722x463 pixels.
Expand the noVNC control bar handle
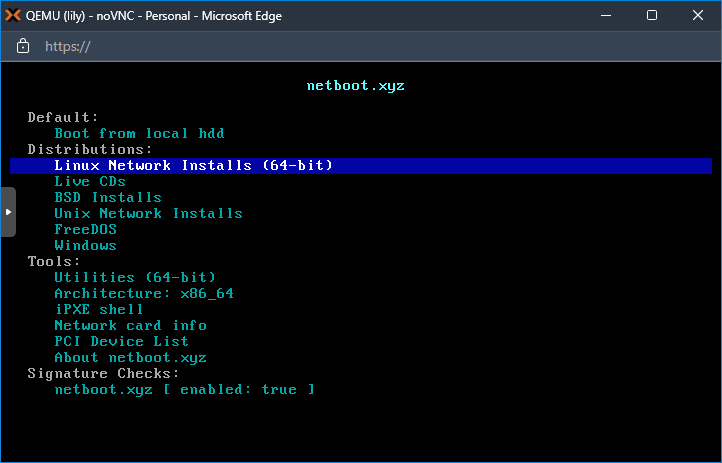point(8,212)
